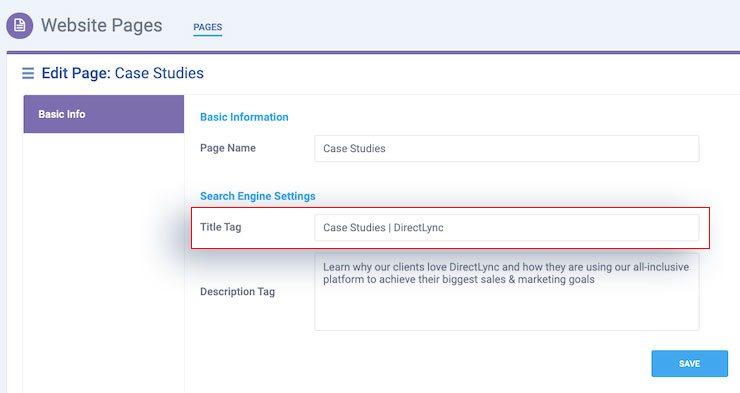The width and height of the screenshot is (740, 393).
Task: Click the Website Pages document icon
Action: point(19,25)
